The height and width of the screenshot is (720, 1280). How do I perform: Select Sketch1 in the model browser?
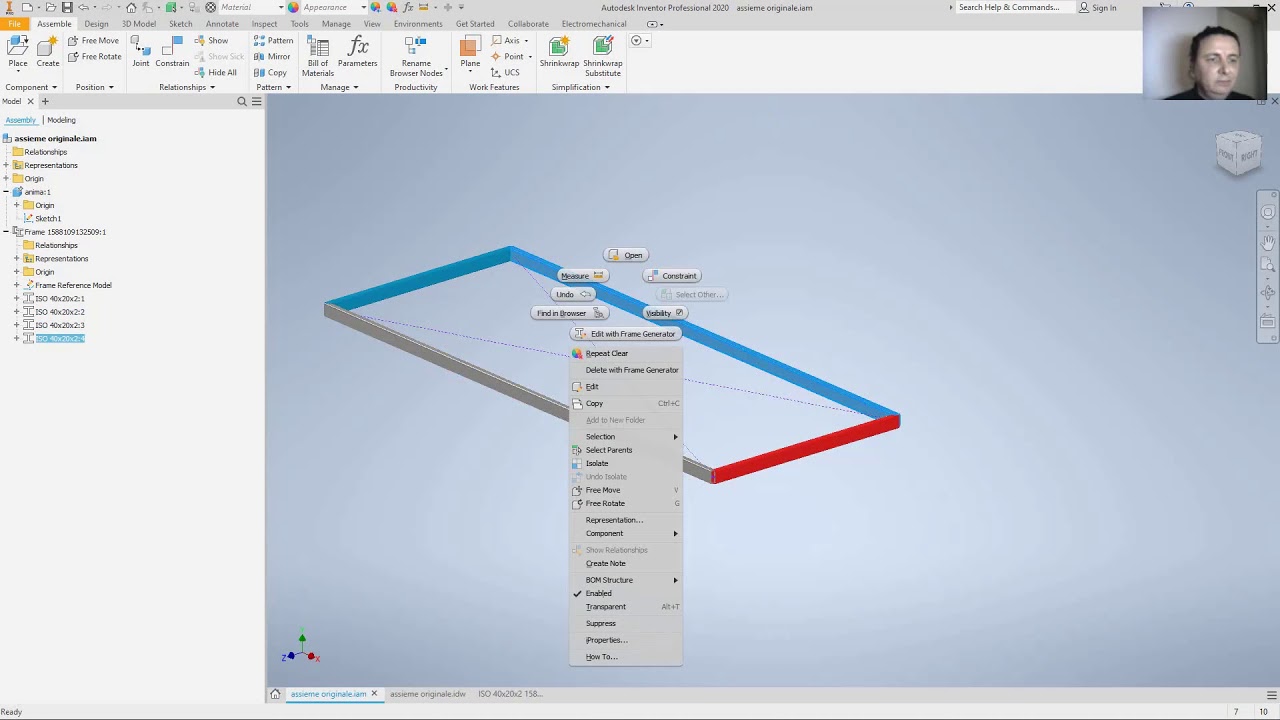47,218
